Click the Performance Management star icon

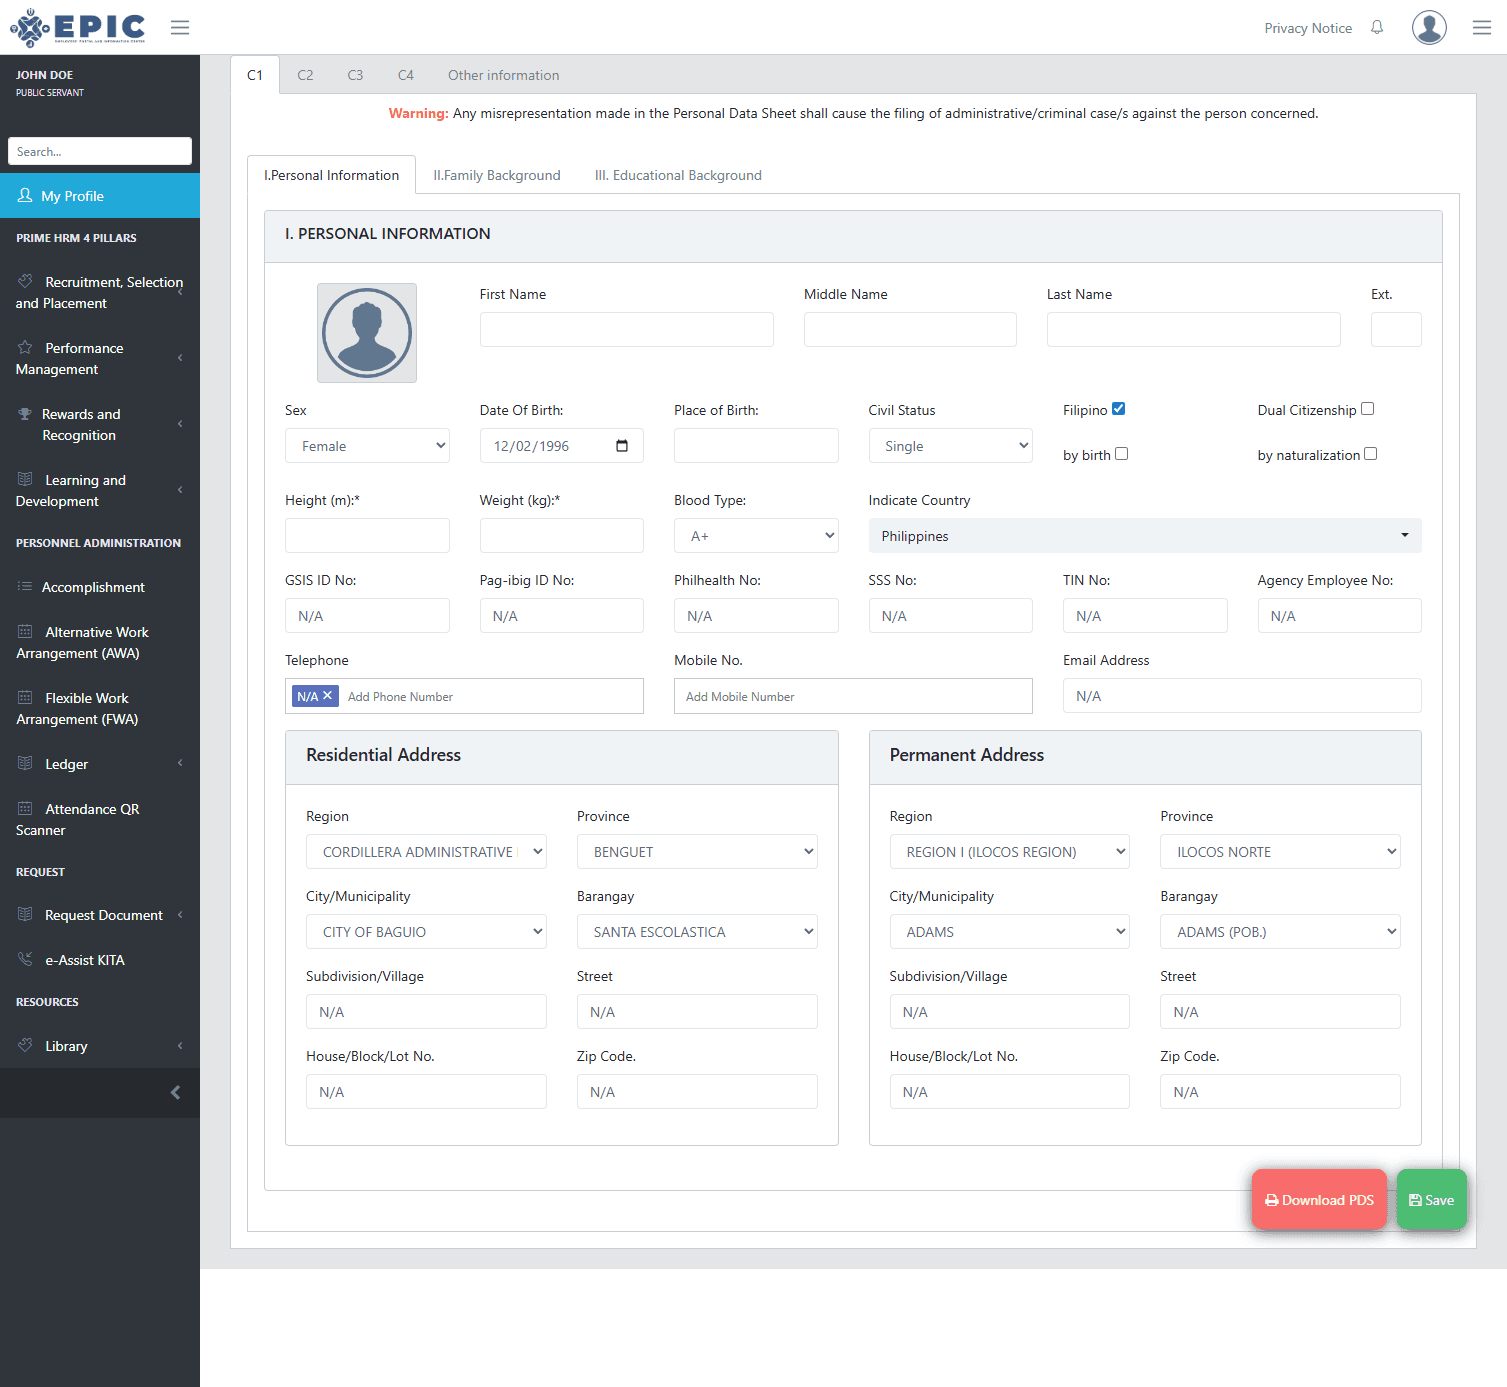click(25, 347)
